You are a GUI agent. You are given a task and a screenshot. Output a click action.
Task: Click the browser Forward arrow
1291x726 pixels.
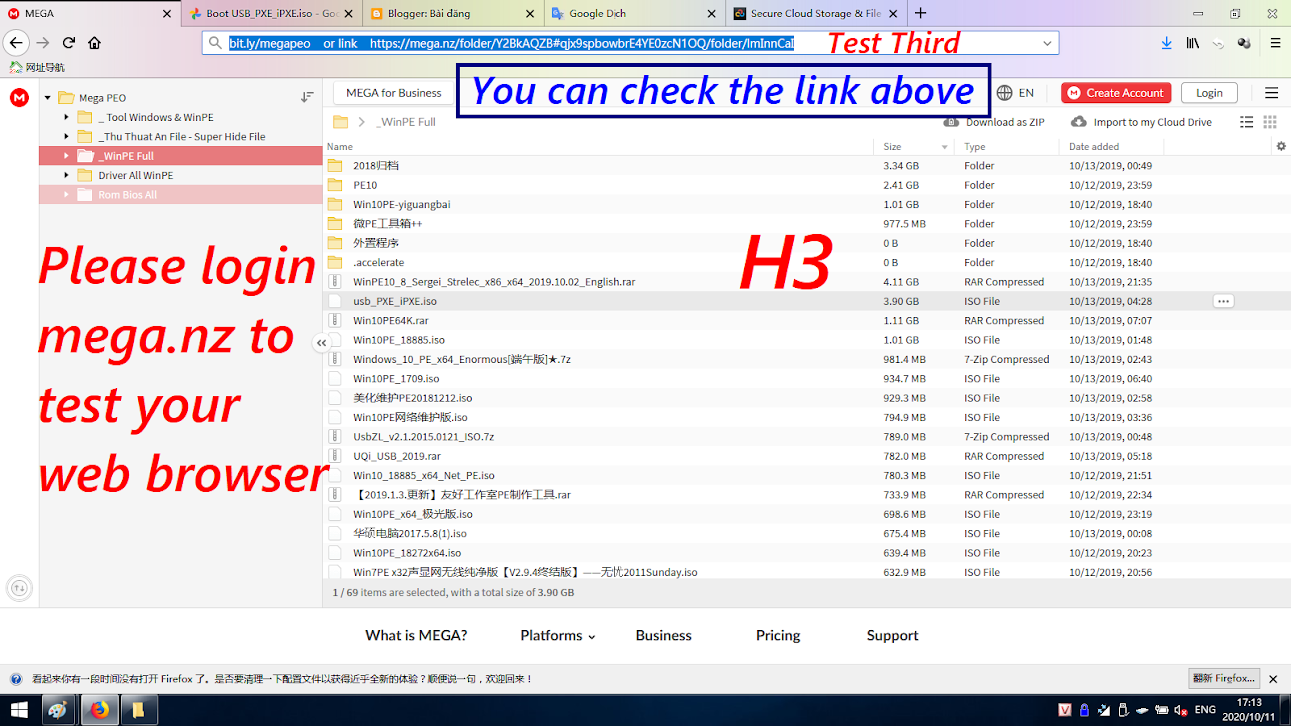coord(42,43)
